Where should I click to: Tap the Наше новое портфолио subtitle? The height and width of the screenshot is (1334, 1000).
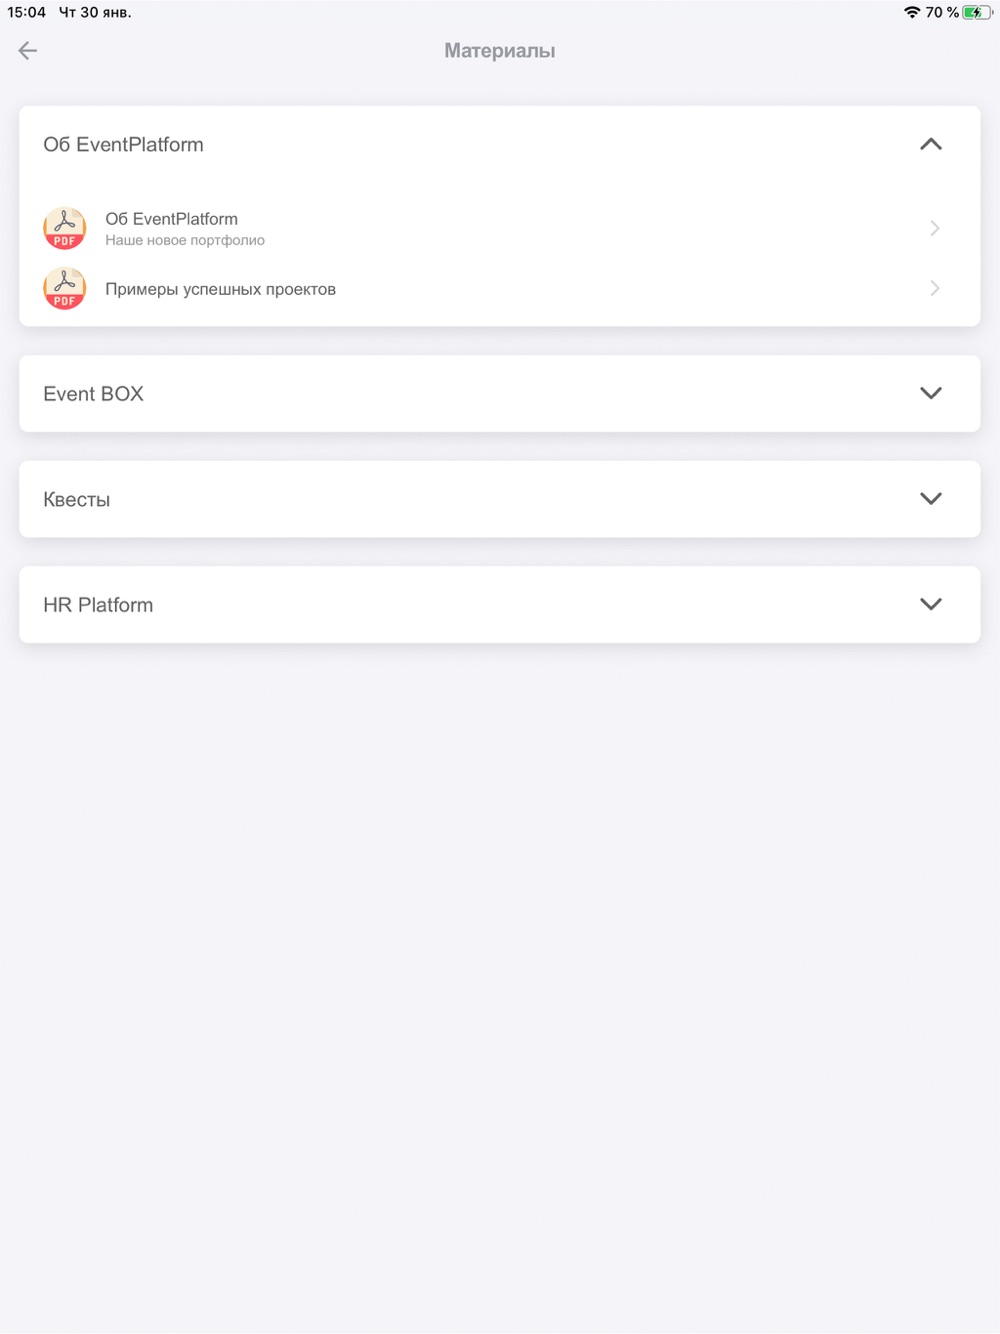tap(185, 240)
